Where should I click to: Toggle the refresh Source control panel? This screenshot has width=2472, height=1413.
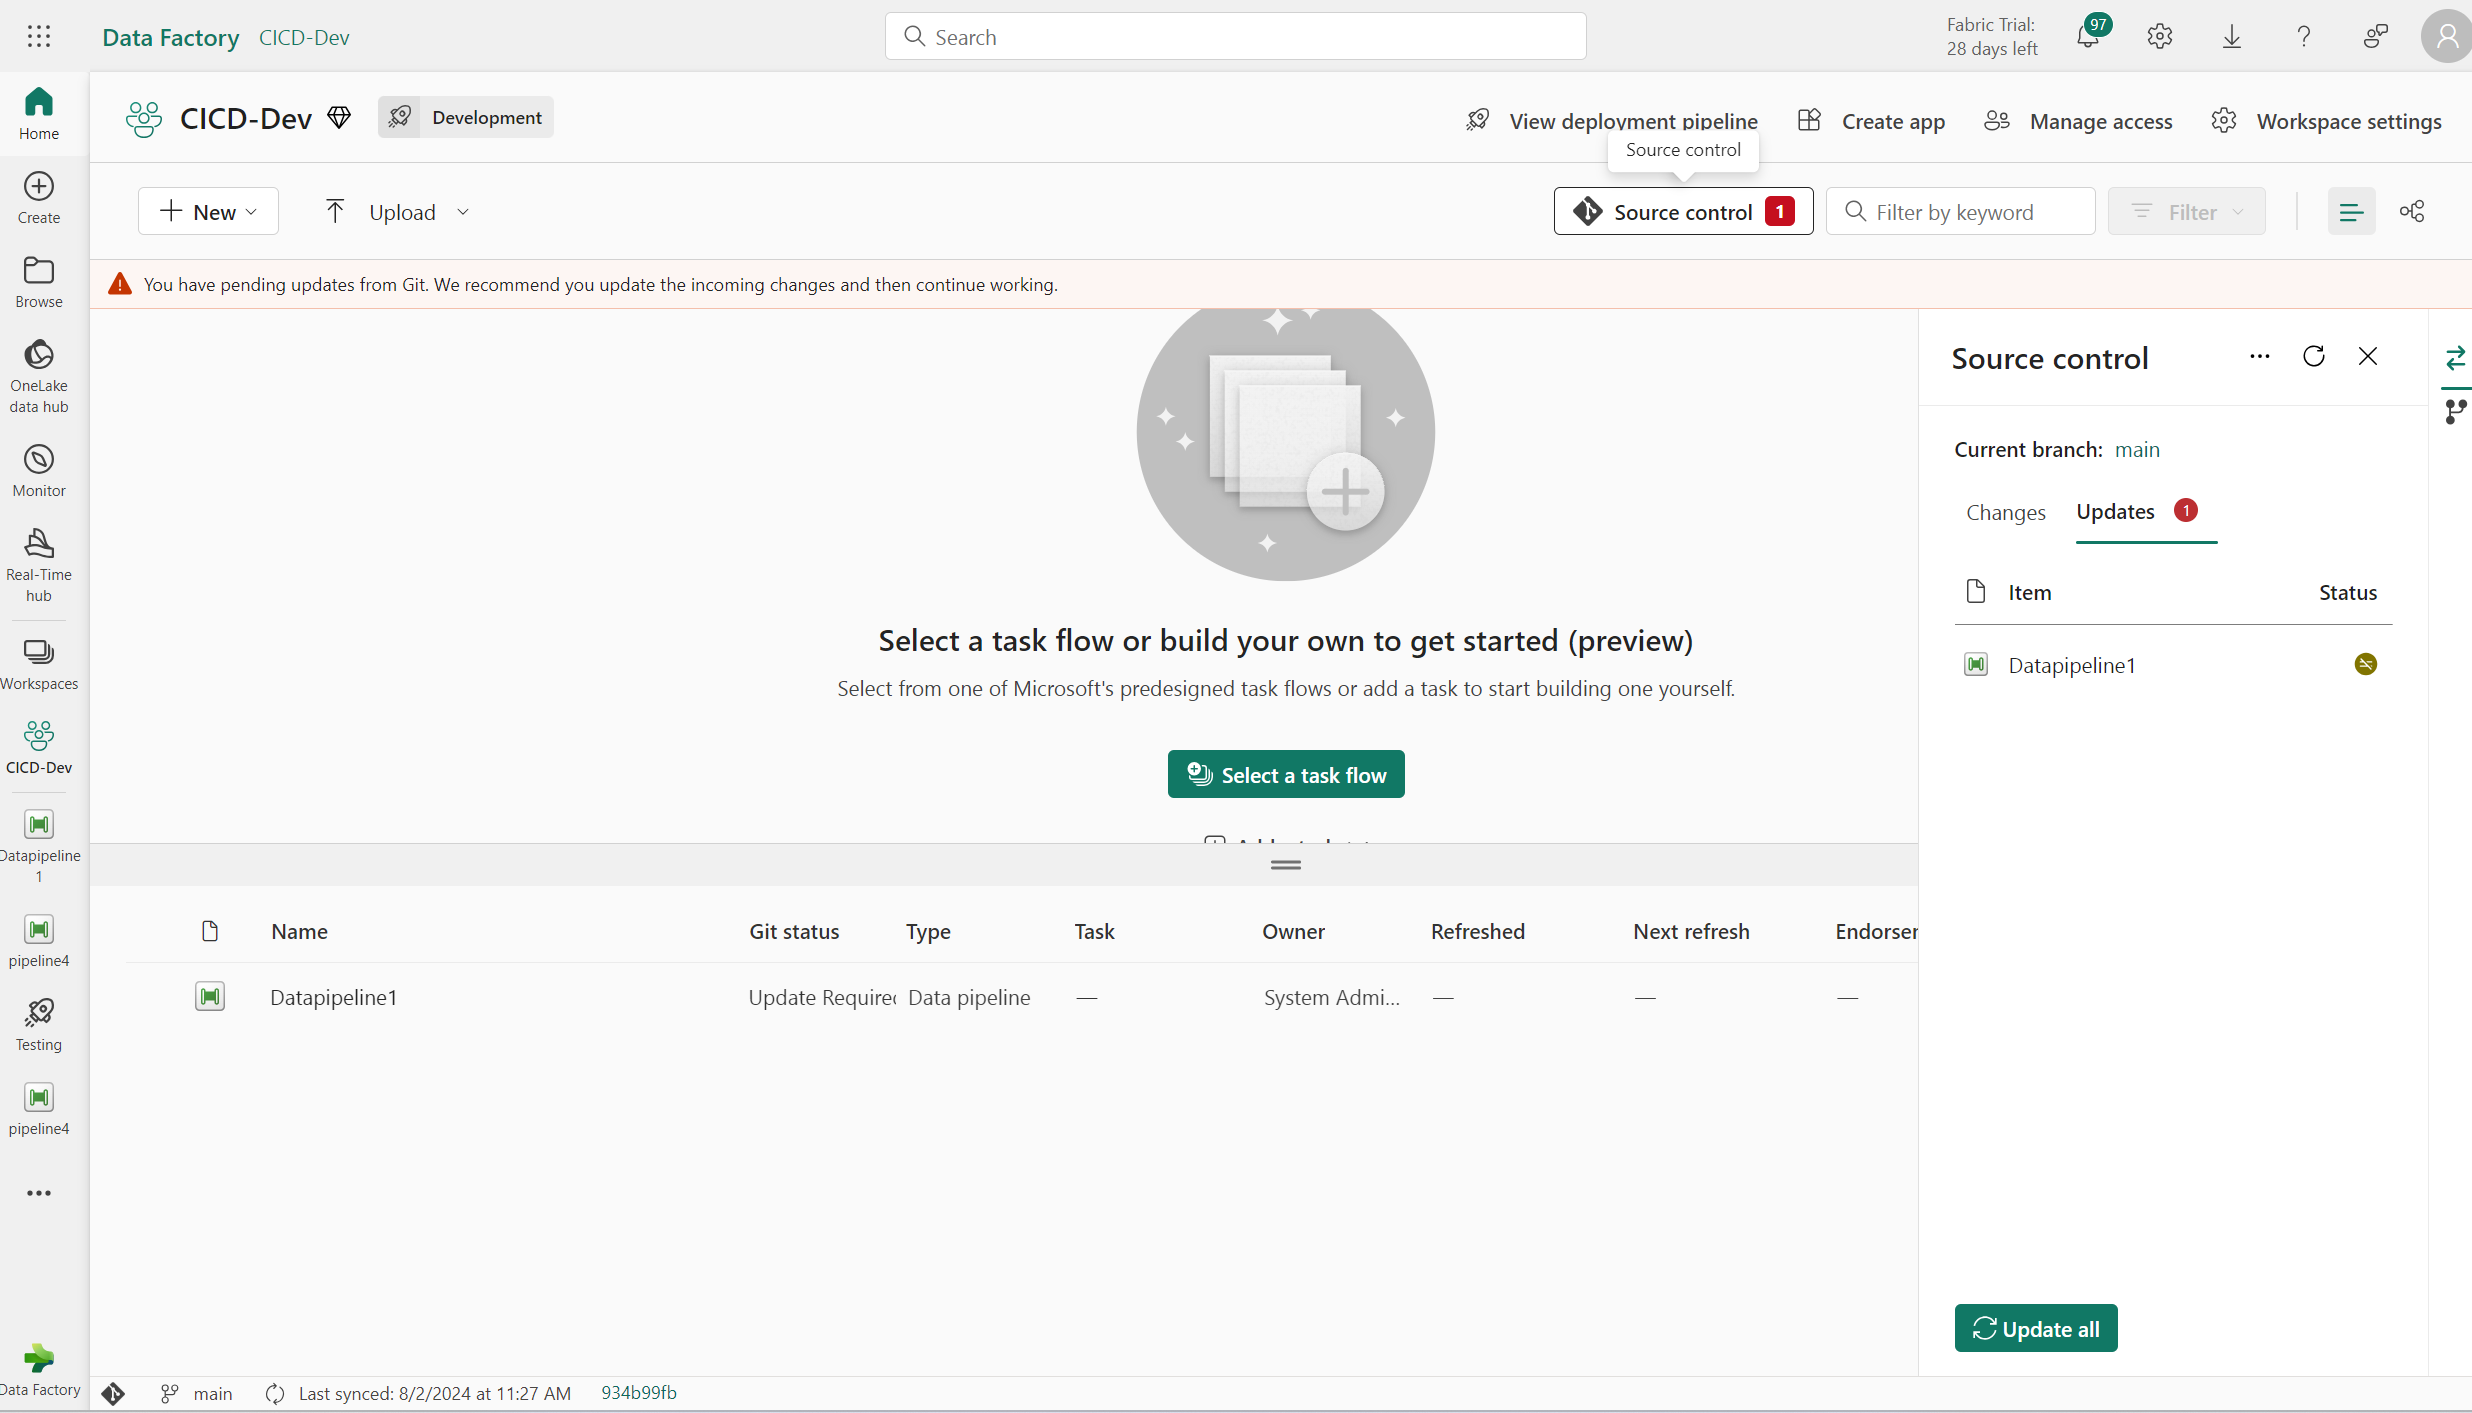pyautogui.click(x=2312, y=355)
